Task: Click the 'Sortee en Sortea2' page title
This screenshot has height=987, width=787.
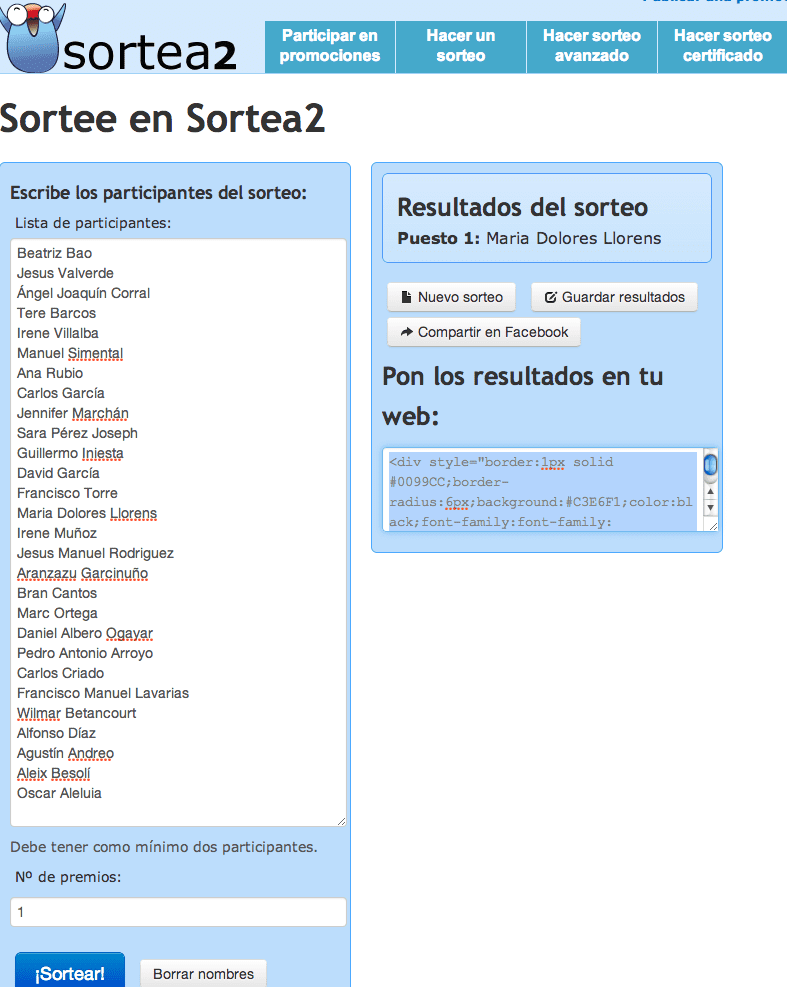Action: point(162,118)
